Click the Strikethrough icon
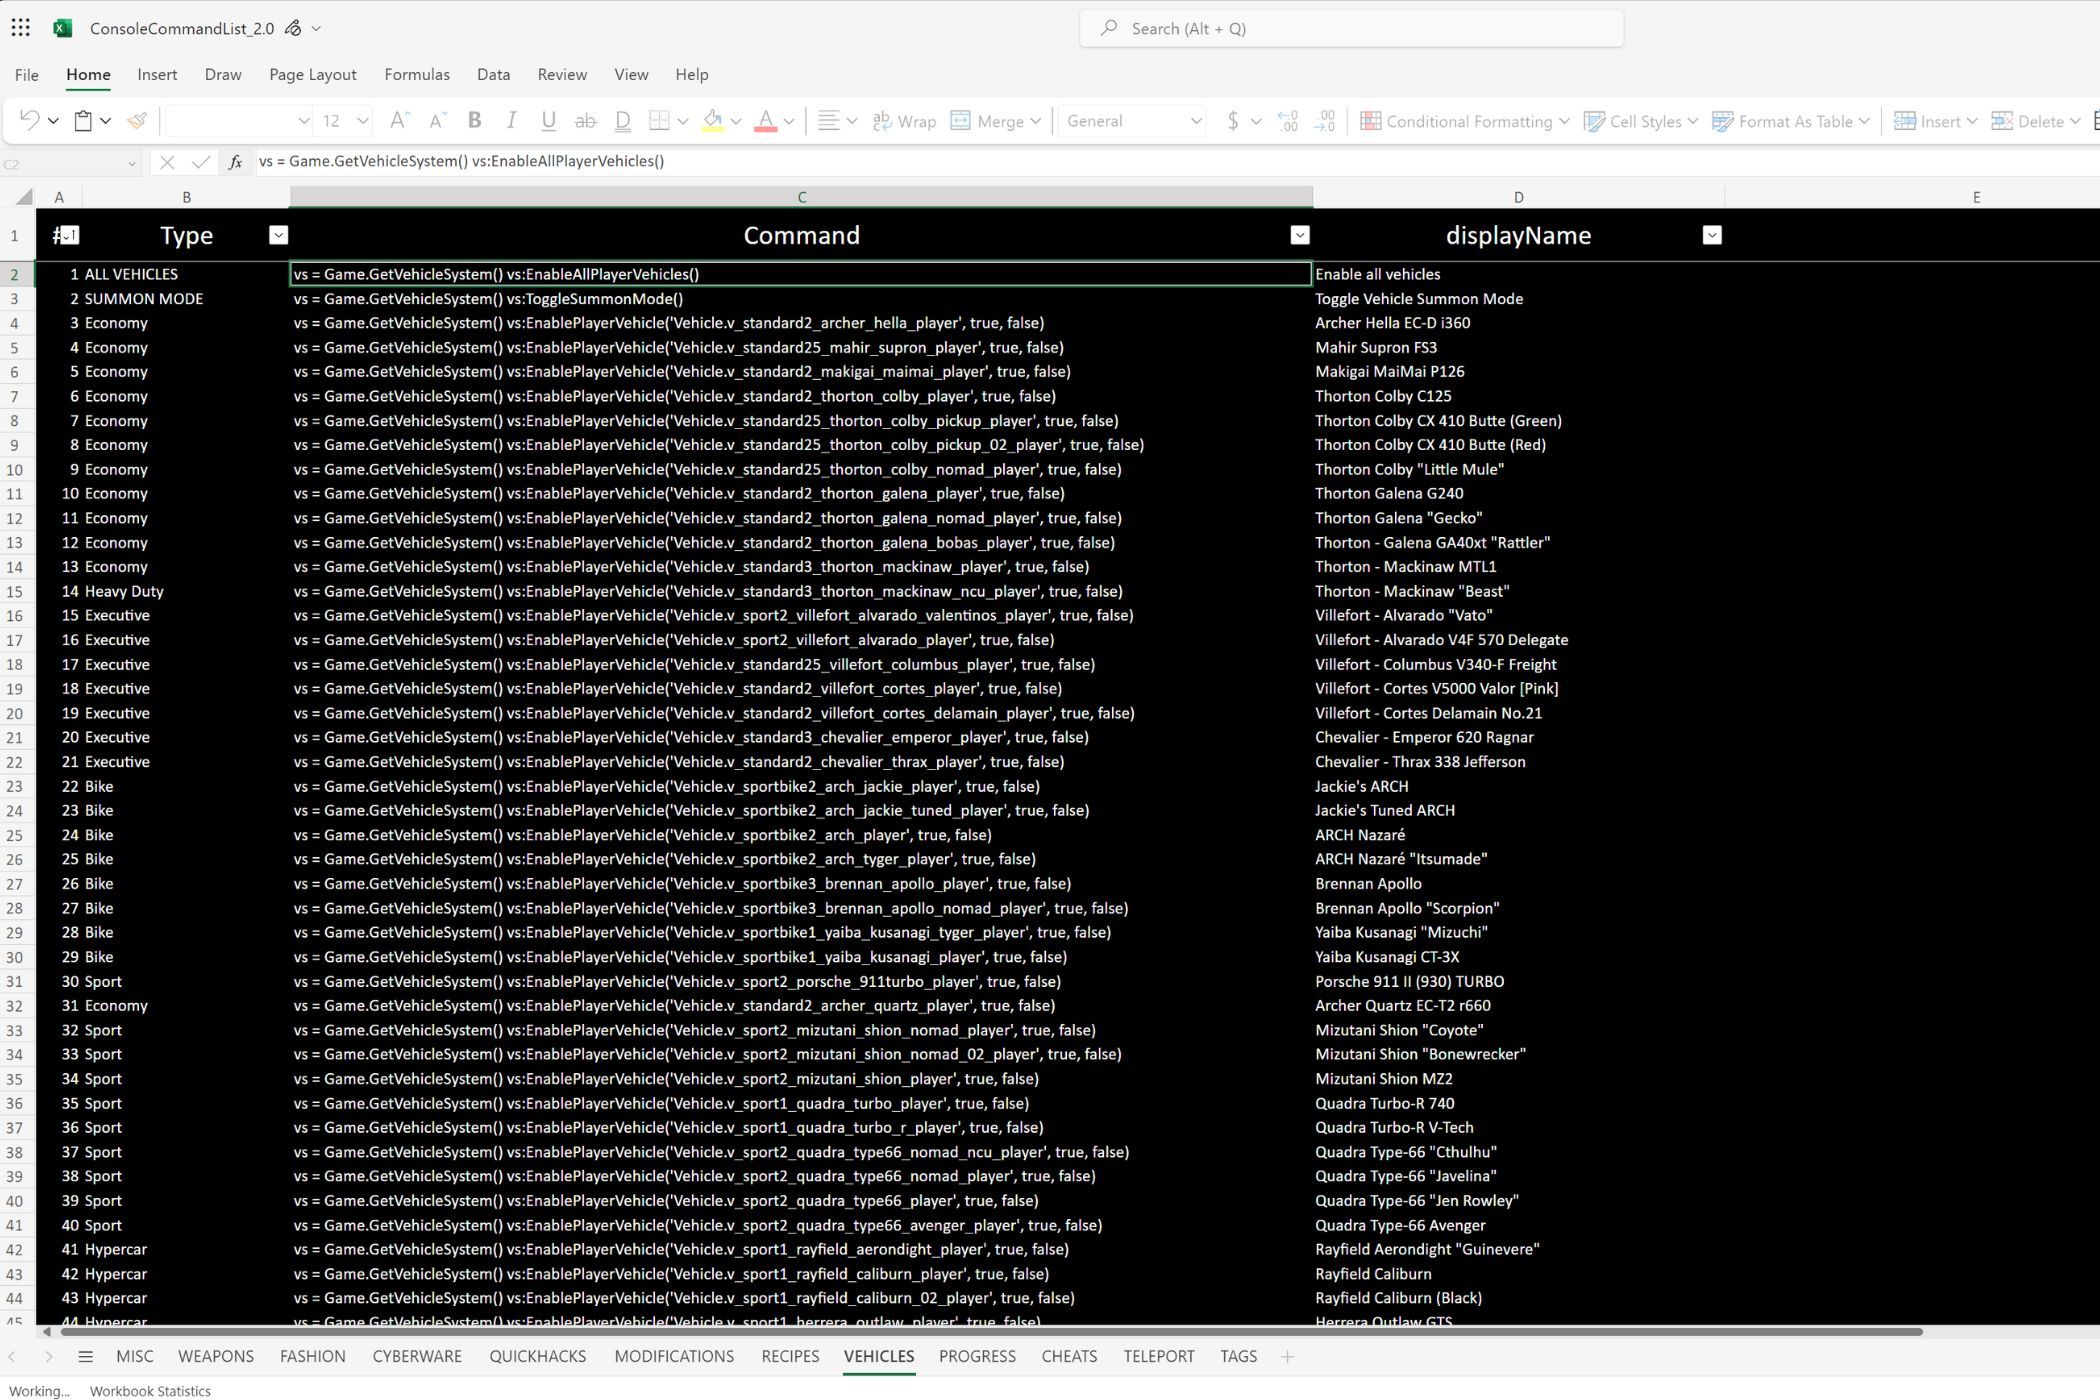 point(585,121)
